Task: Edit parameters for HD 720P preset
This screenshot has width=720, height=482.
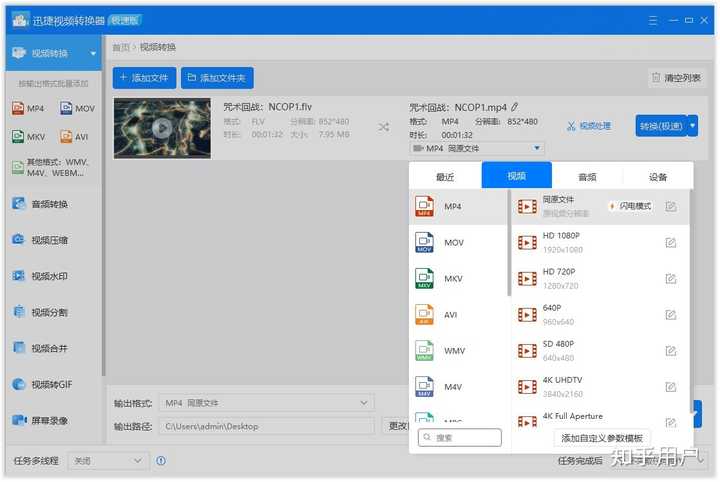Action: point(671,279)
